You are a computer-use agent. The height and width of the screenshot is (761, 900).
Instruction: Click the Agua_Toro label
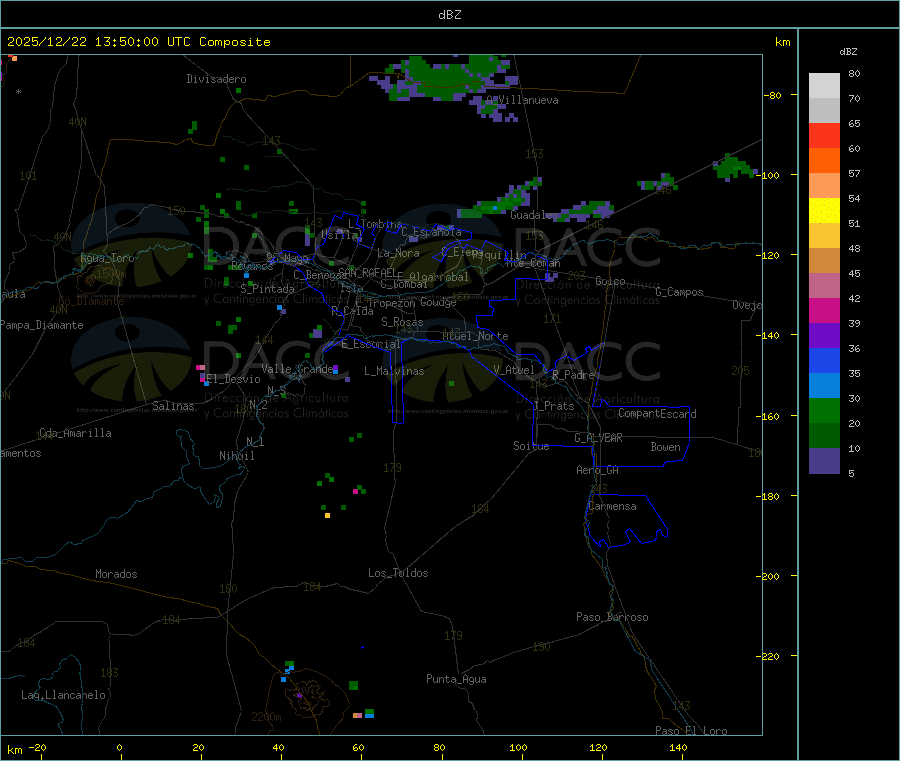107,258
